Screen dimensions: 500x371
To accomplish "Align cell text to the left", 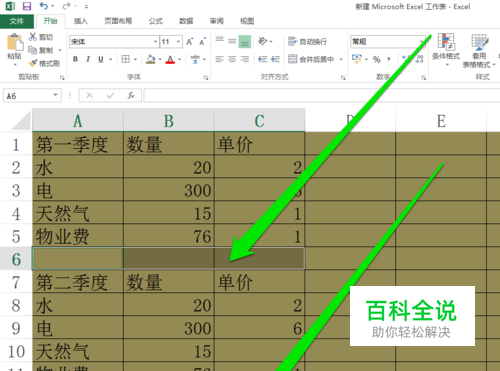I will [x=219, y=59].
